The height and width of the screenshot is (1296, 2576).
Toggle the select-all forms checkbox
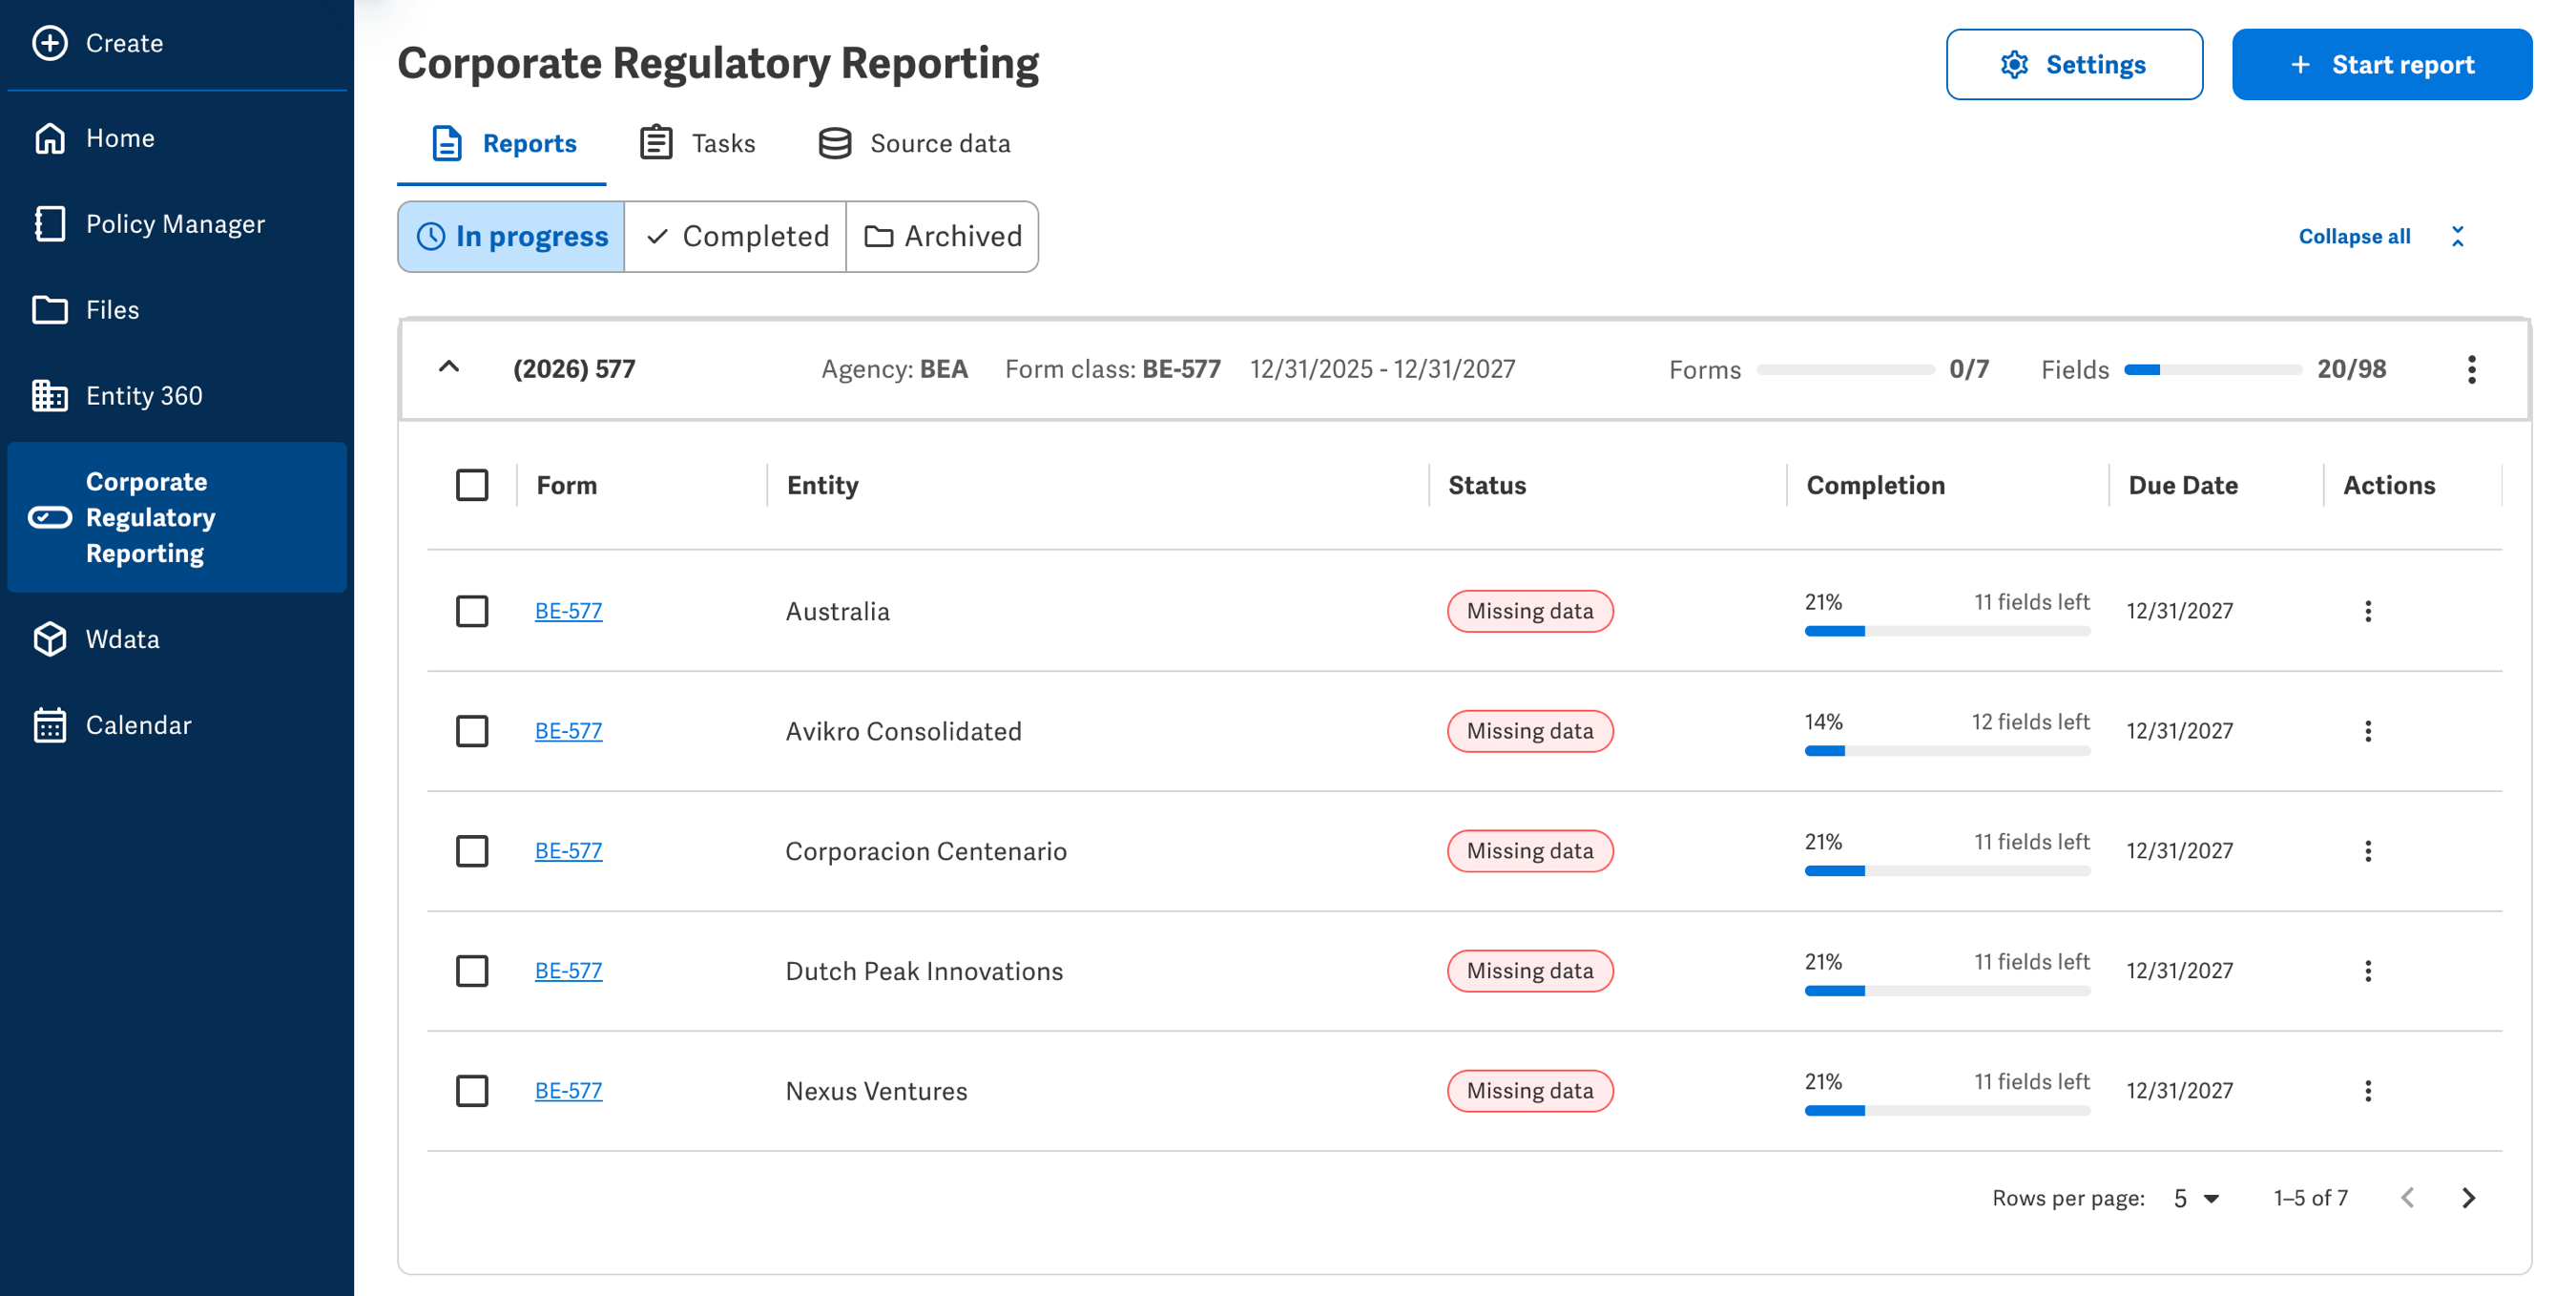point(472,485)
